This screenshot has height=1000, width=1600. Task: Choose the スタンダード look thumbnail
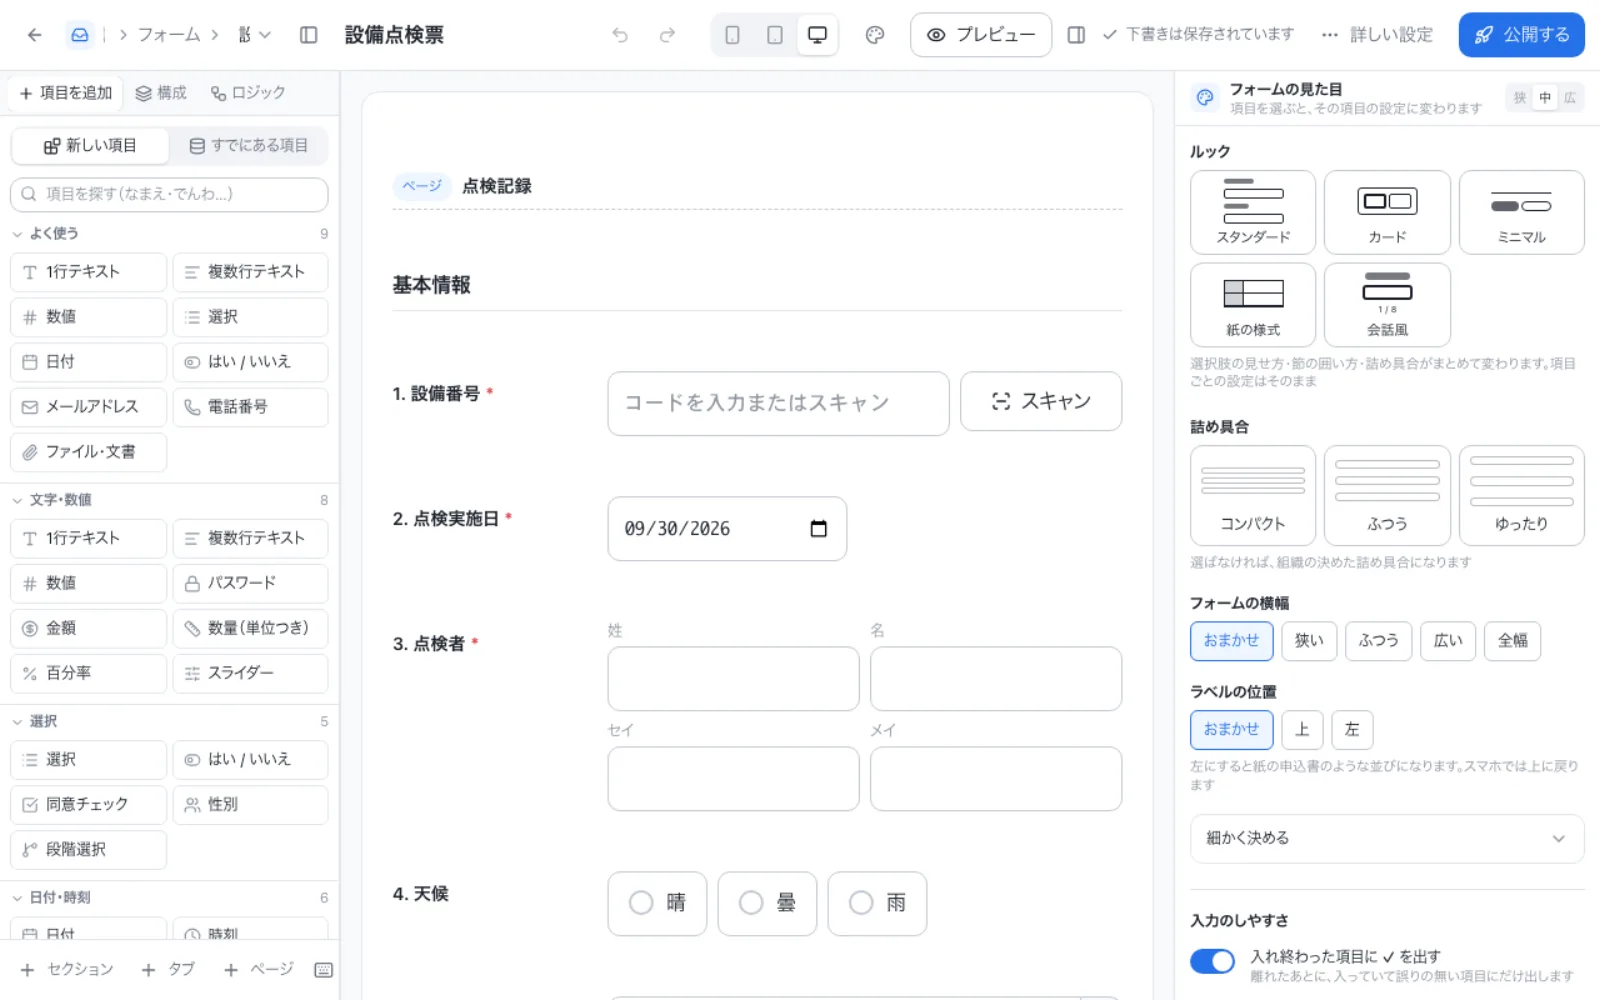(x=1253, y=212)
